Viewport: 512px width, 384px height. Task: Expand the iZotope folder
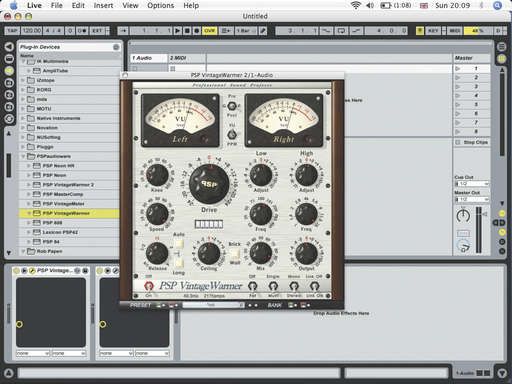click(23, 80)
